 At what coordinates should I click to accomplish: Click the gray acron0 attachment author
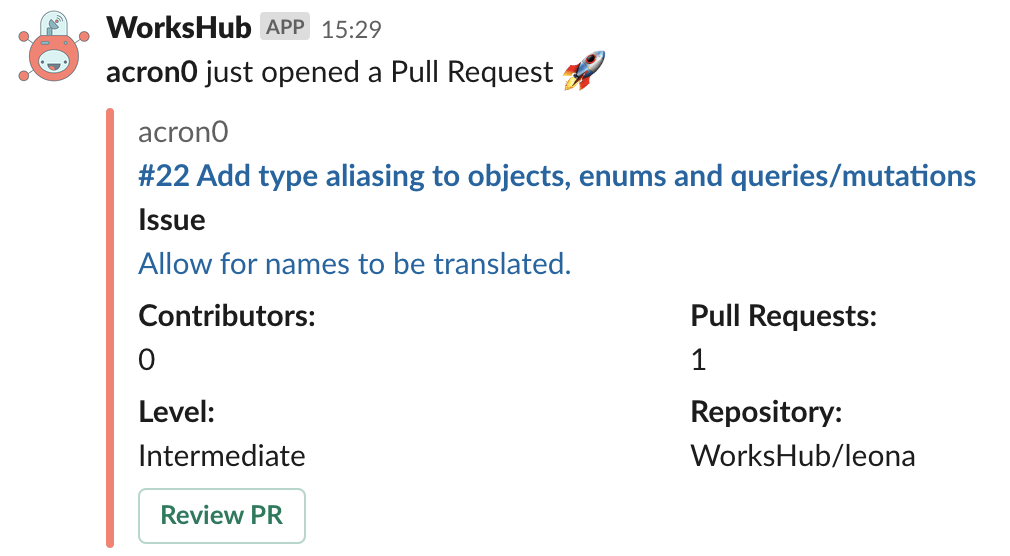(x=185, y=133)
